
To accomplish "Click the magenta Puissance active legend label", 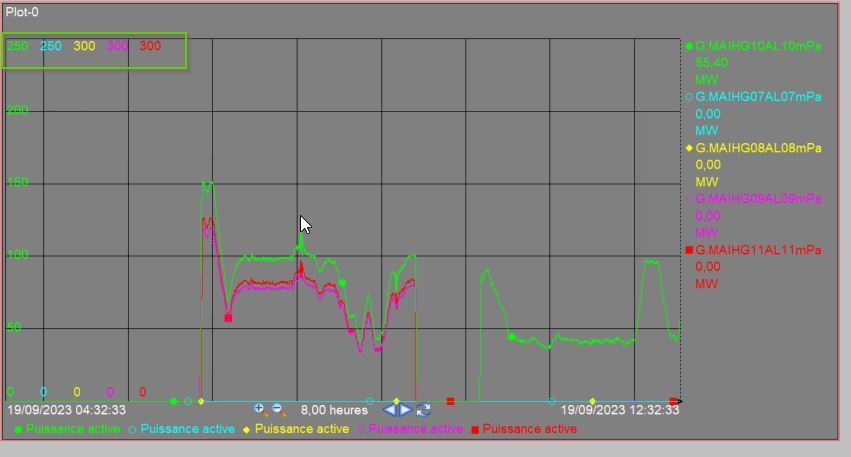I will (415, 429).
